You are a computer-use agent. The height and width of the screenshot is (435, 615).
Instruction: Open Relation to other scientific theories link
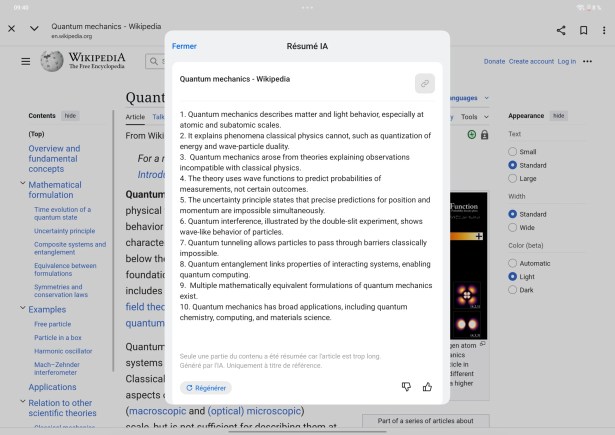(x=62, y=408)
